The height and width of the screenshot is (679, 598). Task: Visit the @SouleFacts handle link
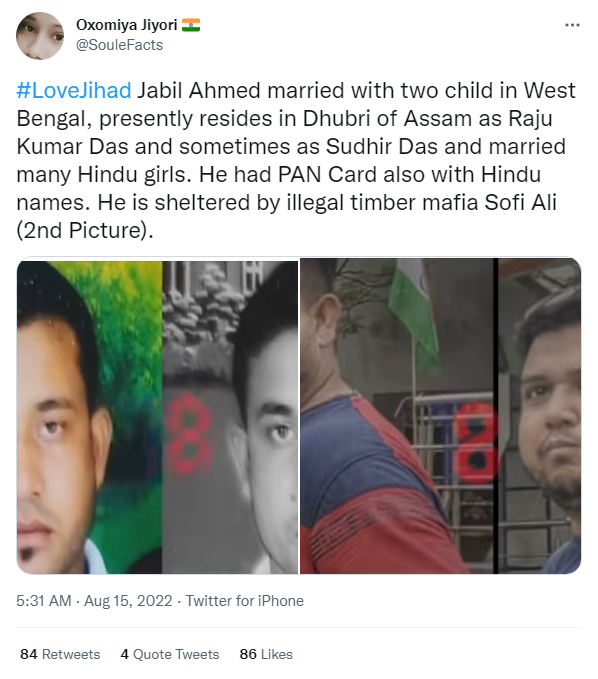120,45
